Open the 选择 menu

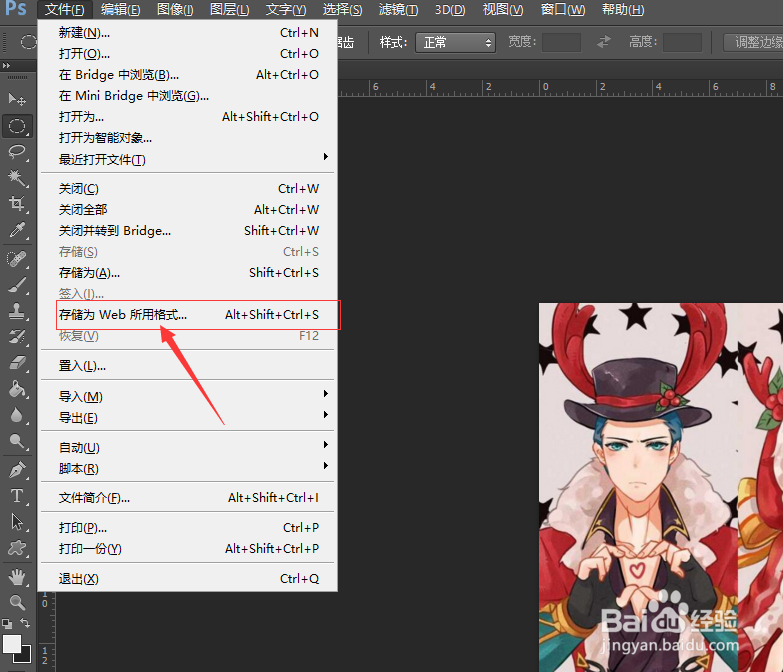[x=342, y=9]
